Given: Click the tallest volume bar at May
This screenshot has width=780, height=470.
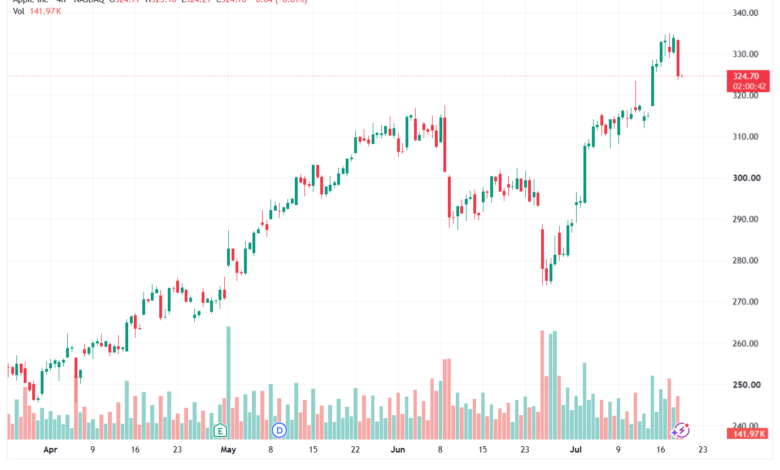Looking at the screenshot, I should point(228,383).
